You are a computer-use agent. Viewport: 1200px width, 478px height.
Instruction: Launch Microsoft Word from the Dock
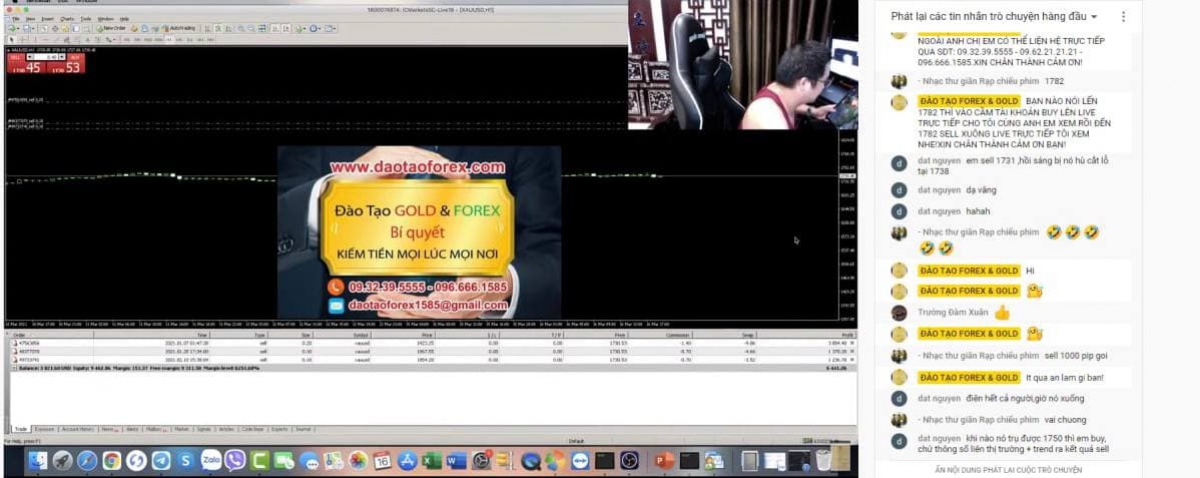[456, 461]
